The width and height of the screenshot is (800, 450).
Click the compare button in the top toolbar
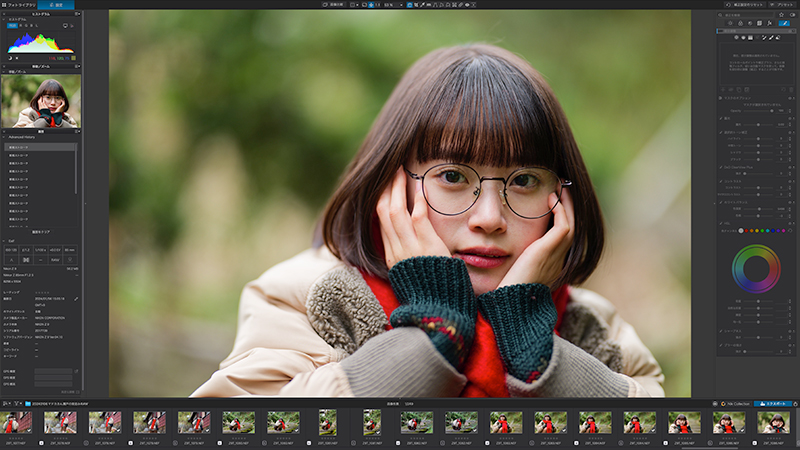[333, 4]
